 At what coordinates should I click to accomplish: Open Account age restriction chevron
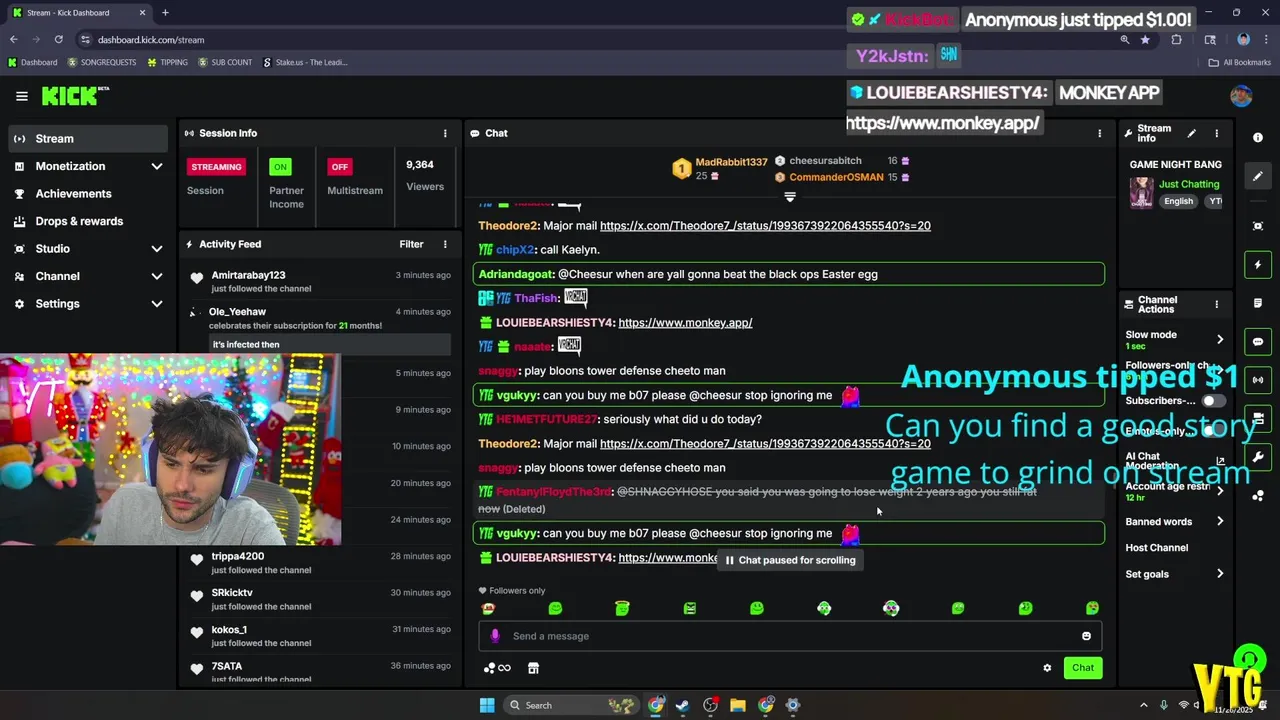pos(1220,491)
